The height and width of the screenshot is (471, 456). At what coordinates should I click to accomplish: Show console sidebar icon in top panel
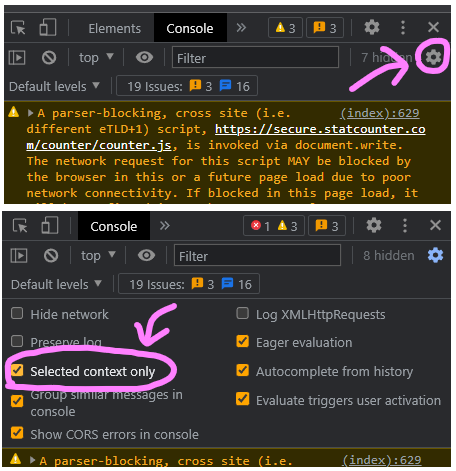[x=17, y=58]
